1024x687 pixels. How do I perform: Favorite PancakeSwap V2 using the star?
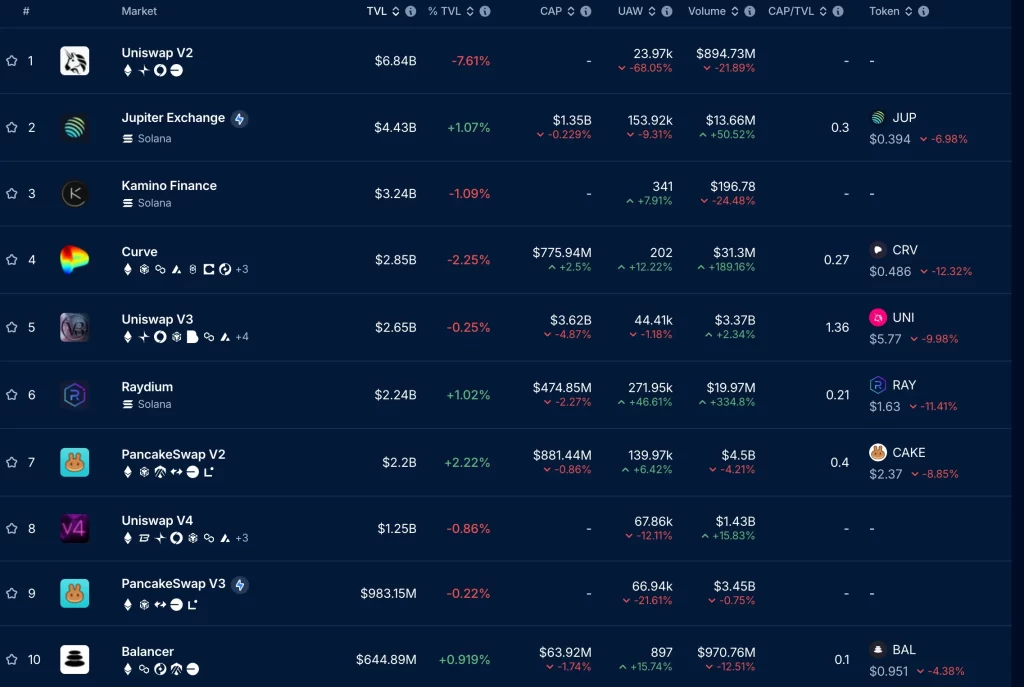[x=12, y=462]
